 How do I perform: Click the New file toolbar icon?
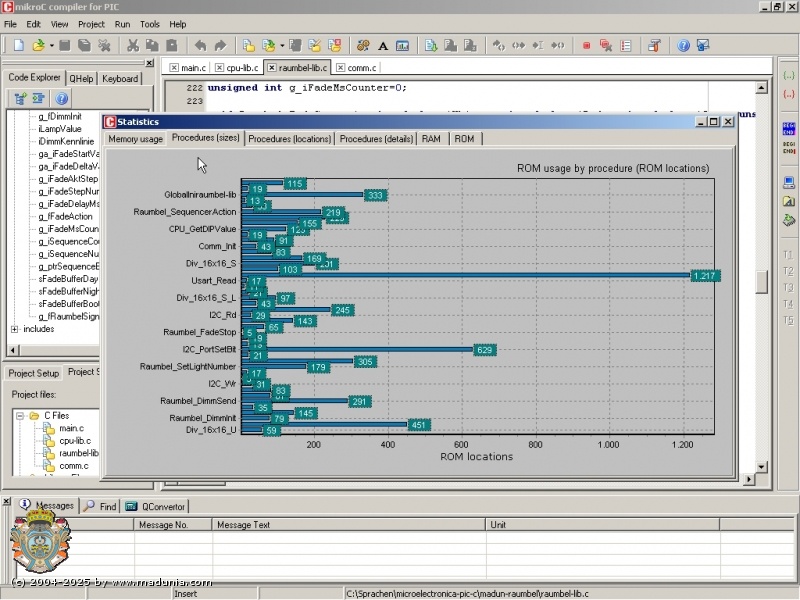[x=19, y=45]
